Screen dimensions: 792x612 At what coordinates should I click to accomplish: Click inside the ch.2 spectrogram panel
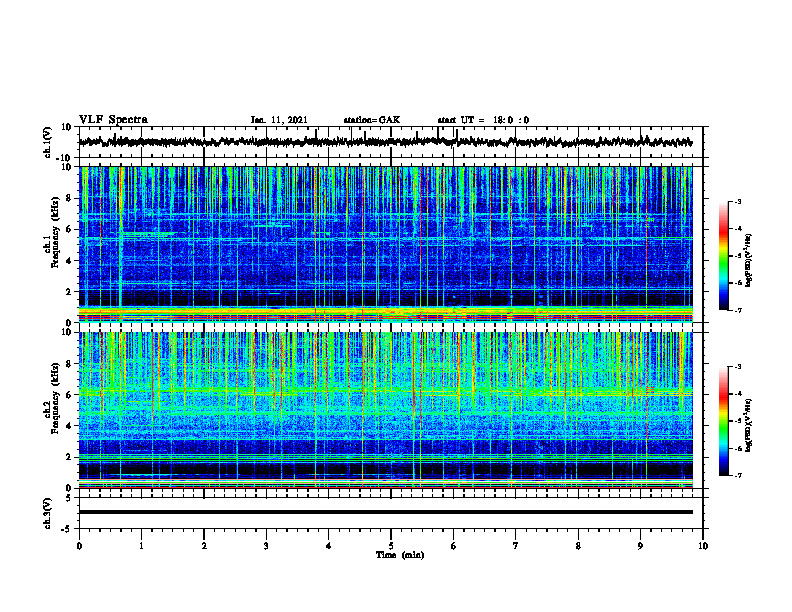tap(385, 410)
